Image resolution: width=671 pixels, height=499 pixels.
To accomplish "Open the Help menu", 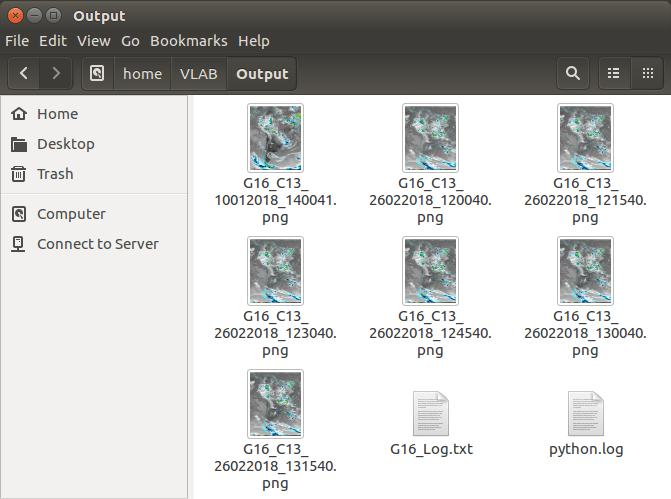I will tap(254, 41).
